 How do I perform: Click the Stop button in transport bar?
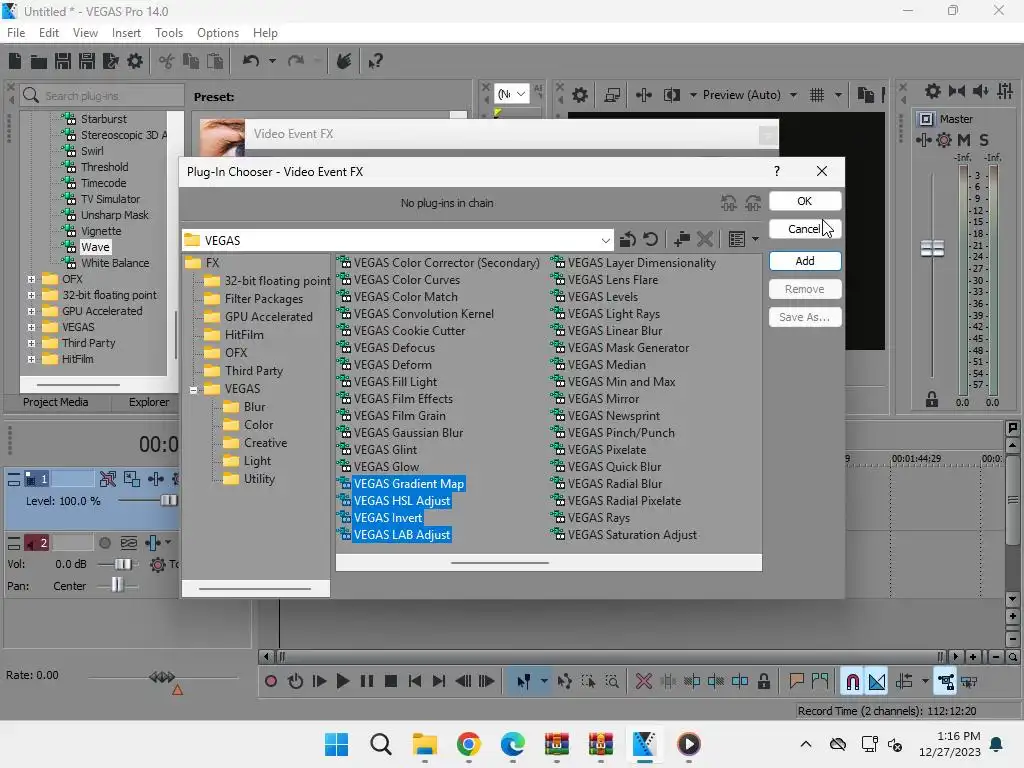point(391,682)
